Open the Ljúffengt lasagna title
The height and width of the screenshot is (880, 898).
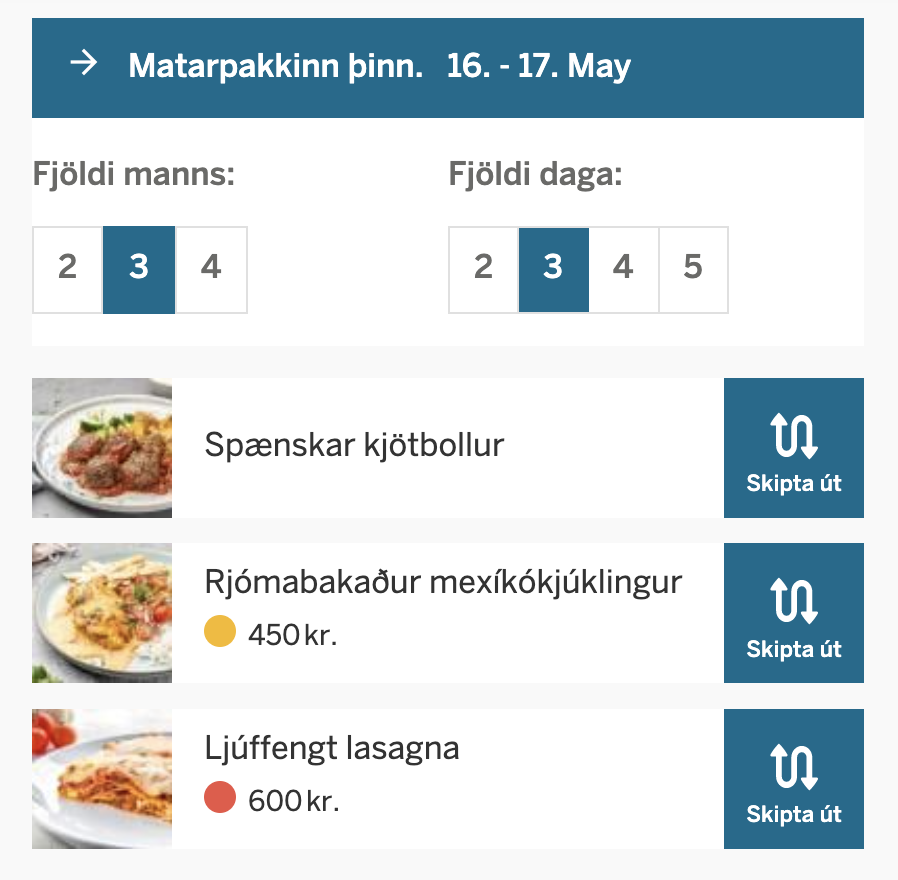coord(332,748)
